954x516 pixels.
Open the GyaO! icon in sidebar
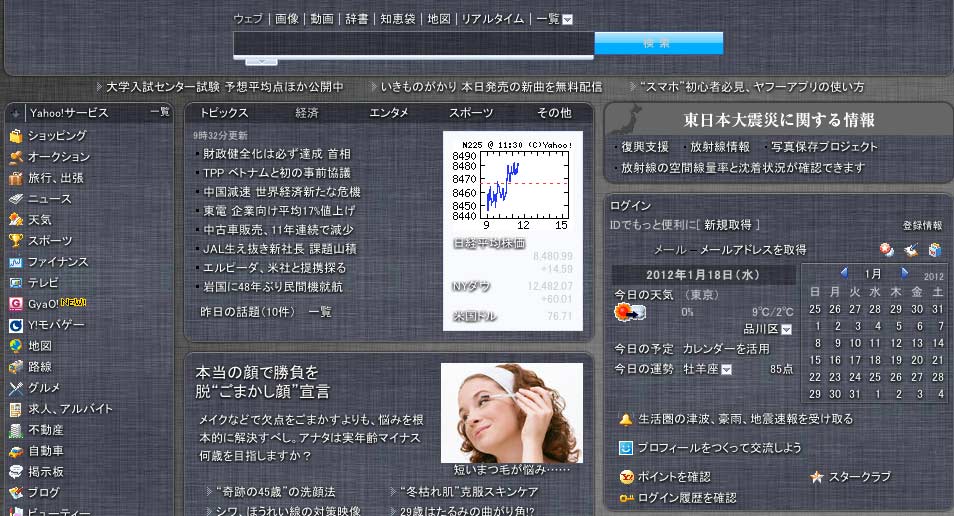(x=15, y=304)
